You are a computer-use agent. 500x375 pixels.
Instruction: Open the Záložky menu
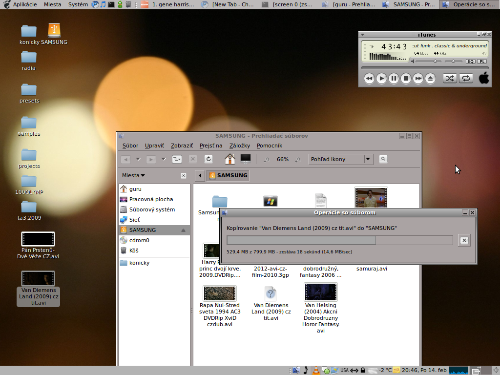(x=240, y=146)
